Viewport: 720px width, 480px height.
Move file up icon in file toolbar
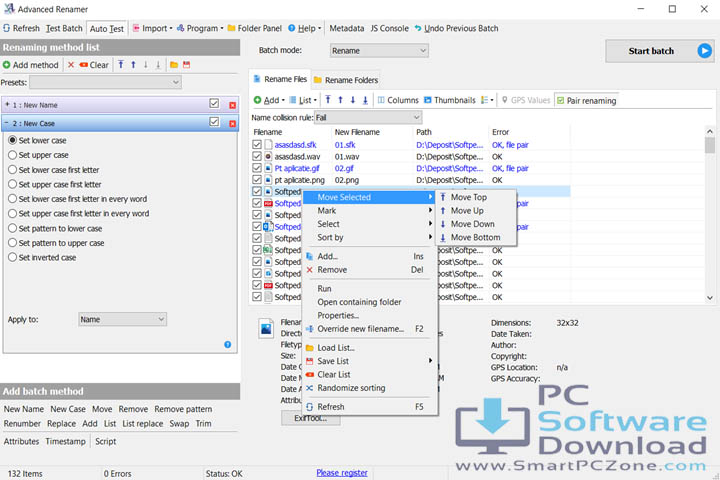(340, 100)
